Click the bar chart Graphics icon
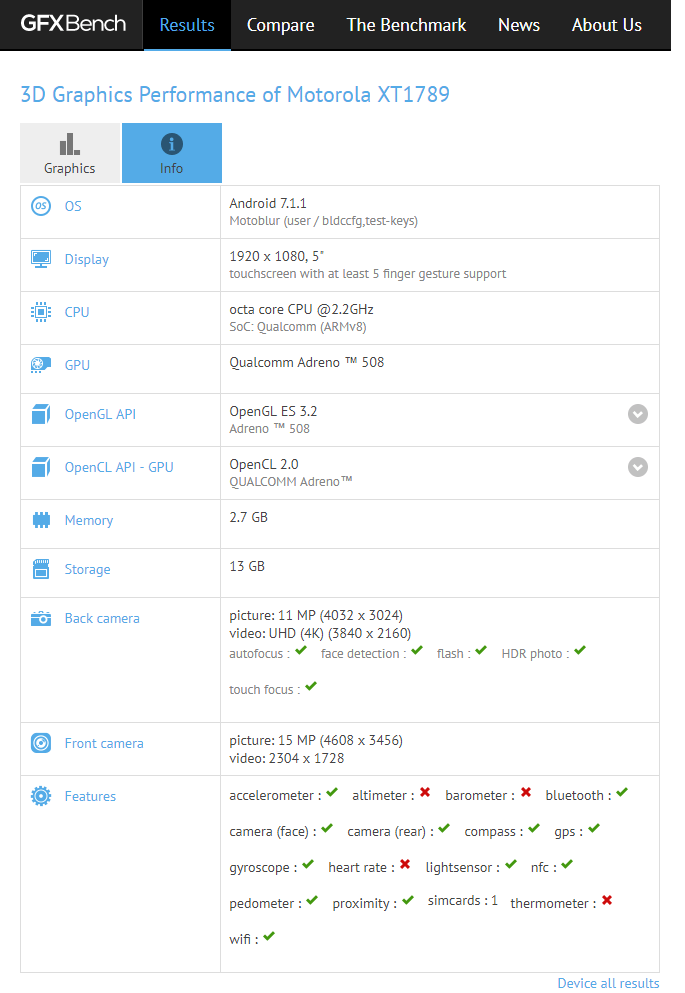This screenshot has height=993, width=685. (70, 144)
